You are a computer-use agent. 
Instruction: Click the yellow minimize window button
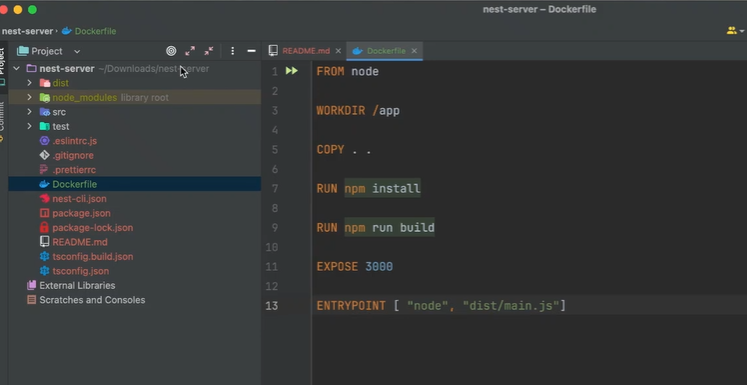click(18, 10)
